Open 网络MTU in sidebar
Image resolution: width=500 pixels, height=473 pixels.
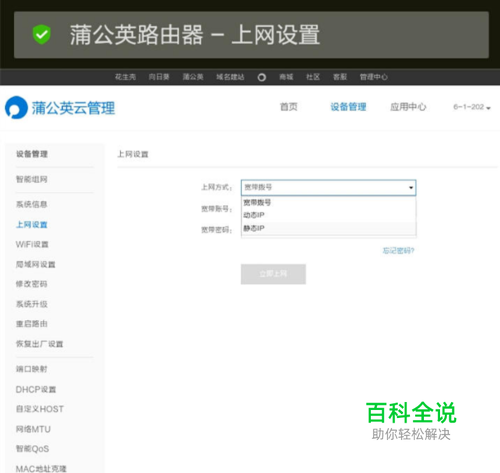33,429
